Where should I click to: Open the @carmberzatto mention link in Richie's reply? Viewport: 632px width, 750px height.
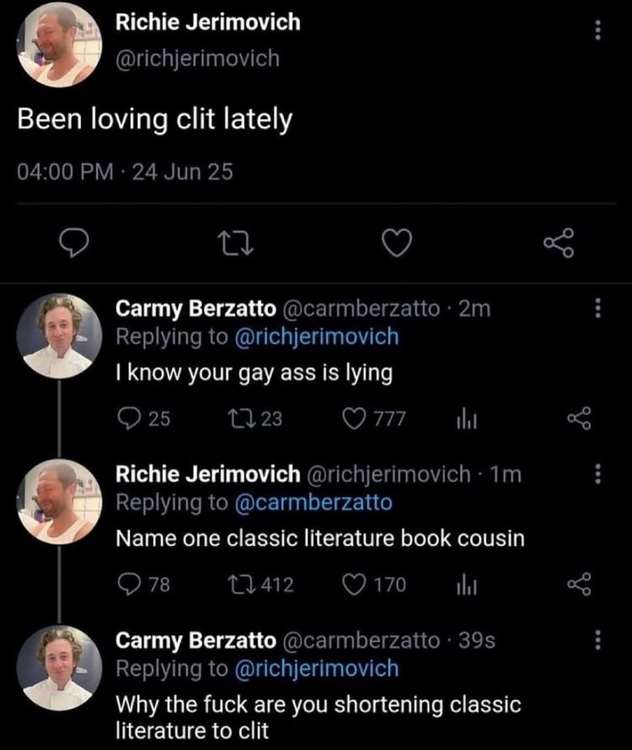(313, 502)
